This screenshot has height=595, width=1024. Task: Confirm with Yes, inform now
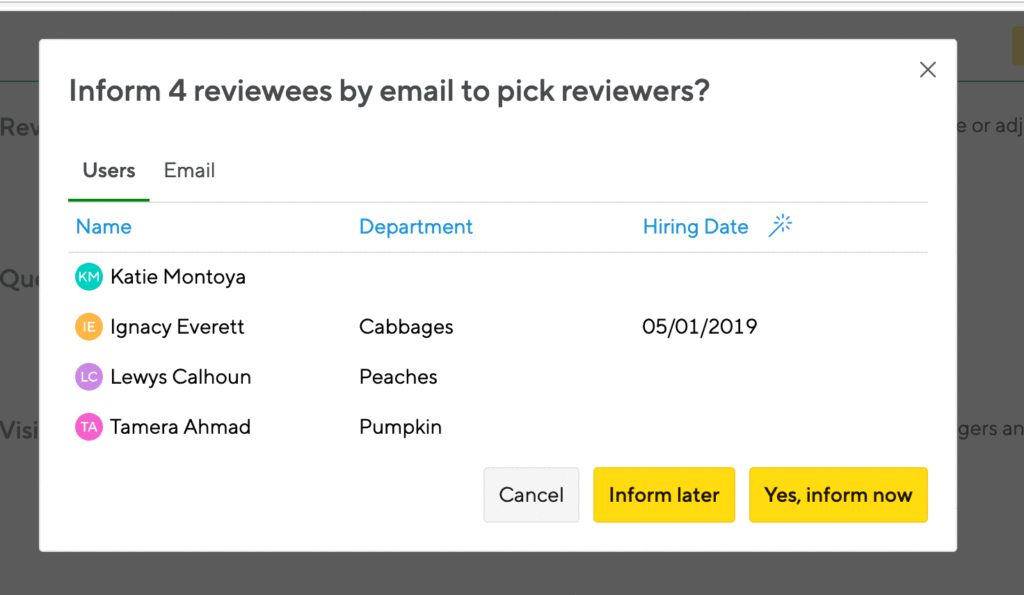pos(839,495)
